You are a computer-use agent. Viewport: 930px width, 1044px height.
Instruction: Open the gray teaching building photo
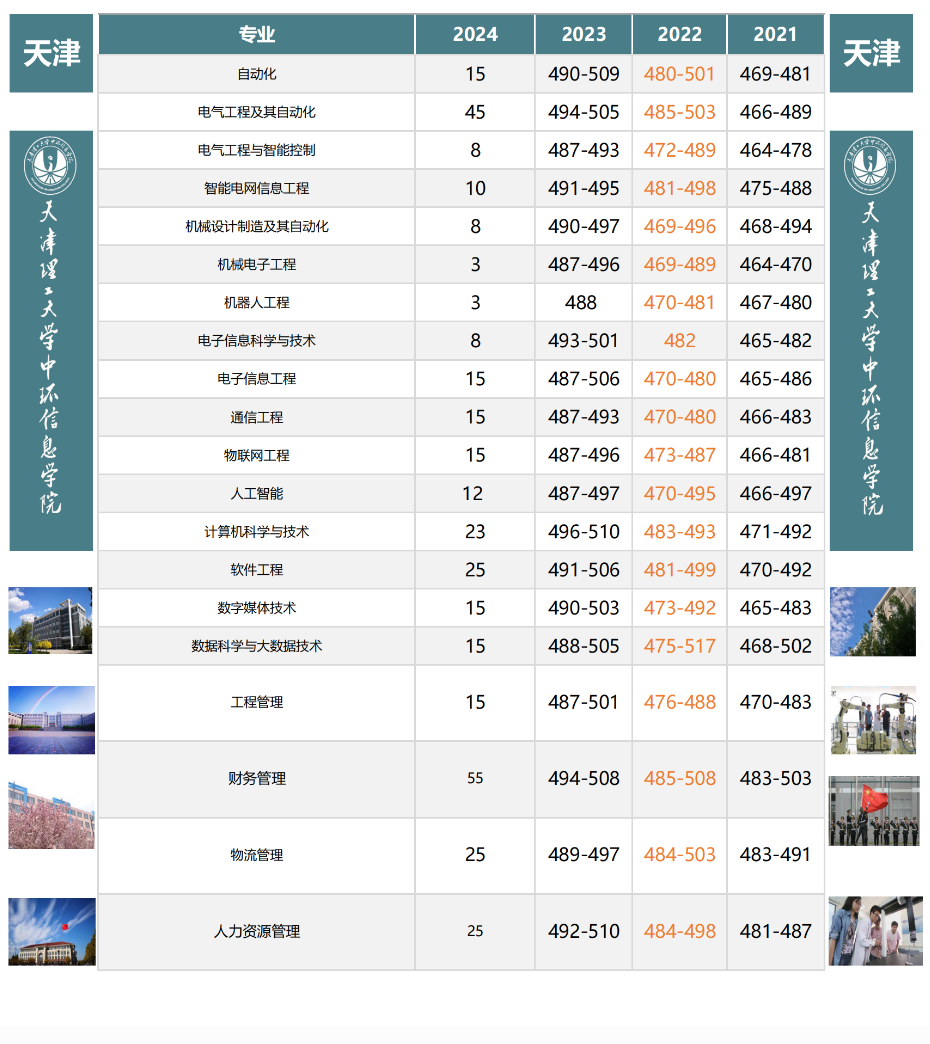point(50,621)
